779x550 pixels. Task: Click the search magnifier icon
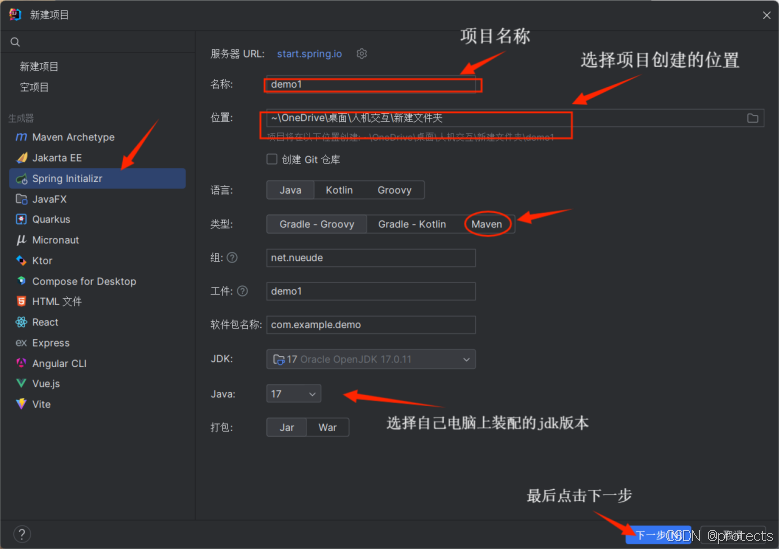[15, 42]
